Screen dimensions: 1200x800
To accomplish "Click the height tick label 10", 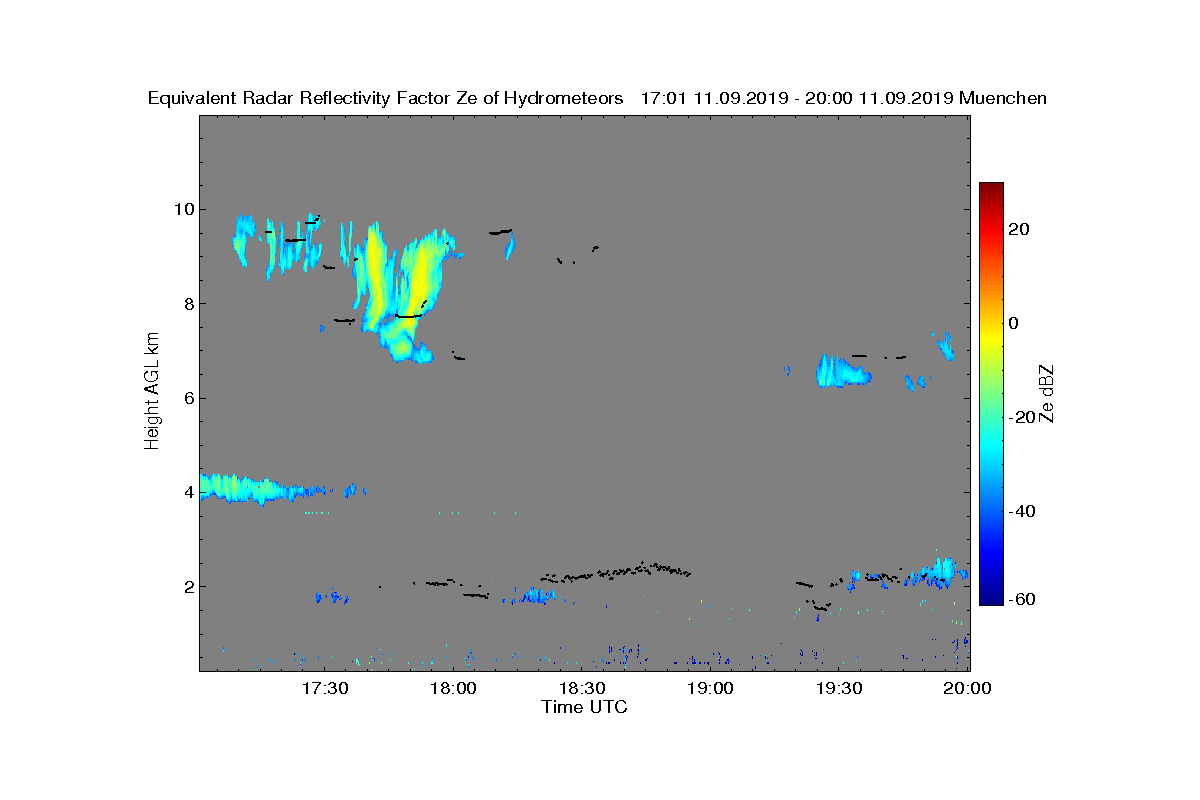I will coord(183,209).
